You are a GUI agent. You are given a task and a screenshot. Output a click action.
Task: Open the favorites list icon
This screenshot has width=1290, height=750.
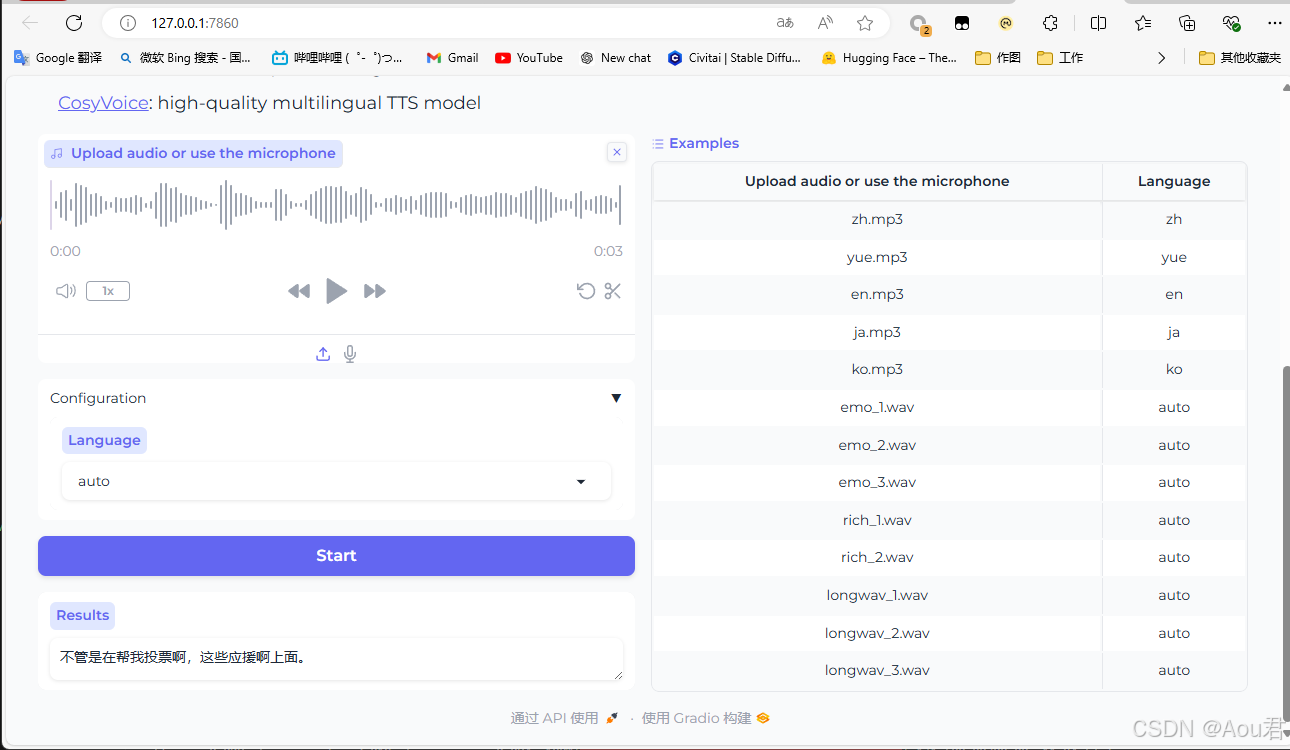click(1143, 22)
